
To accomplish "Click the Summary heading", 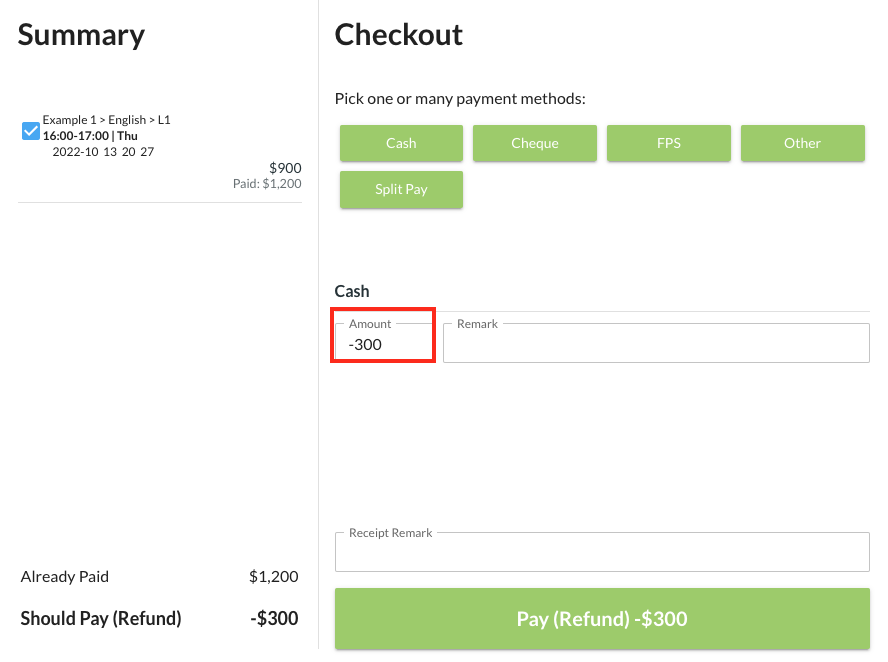I will click(81, 35).
